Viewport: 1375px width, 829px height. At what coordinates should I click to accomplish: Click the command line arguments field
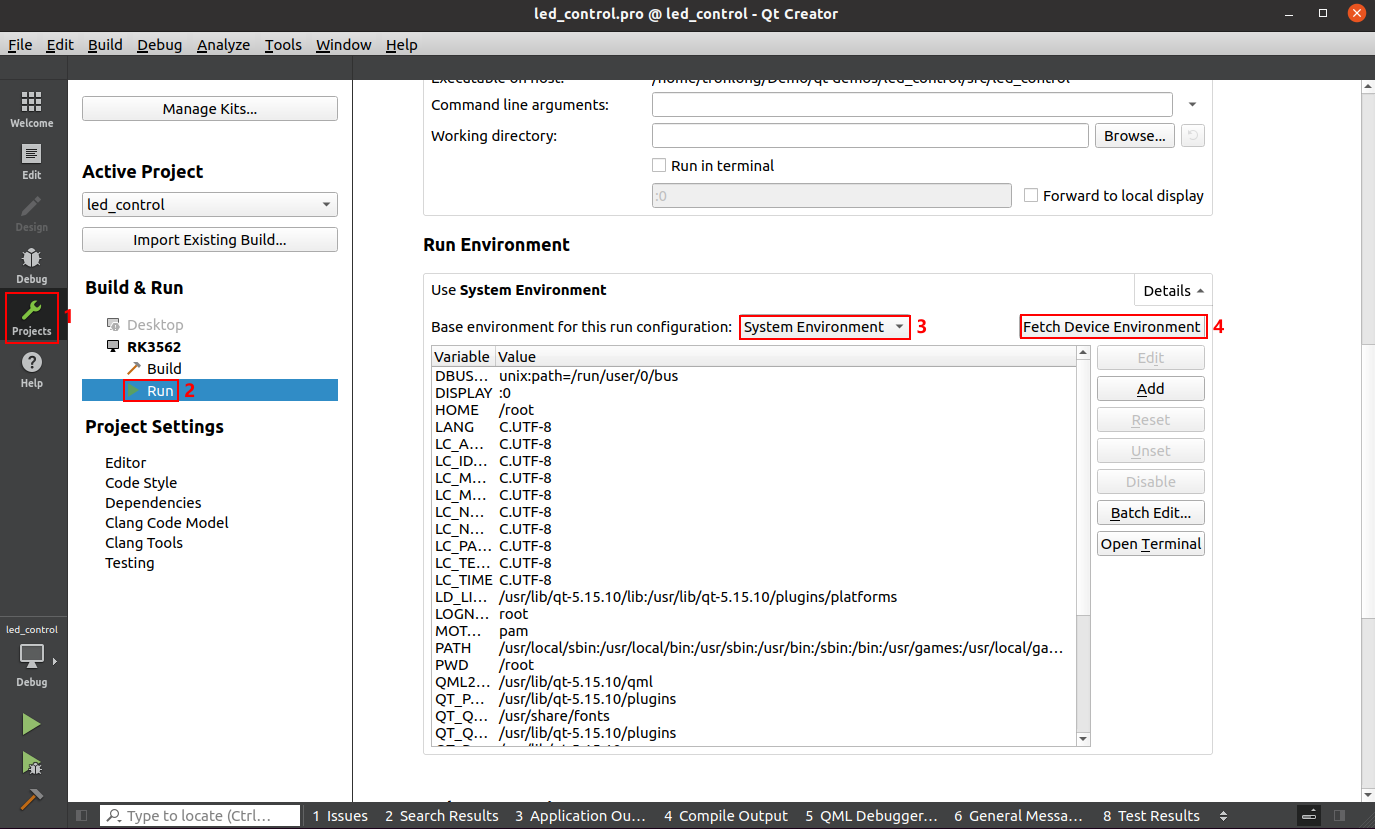point(912,105)
